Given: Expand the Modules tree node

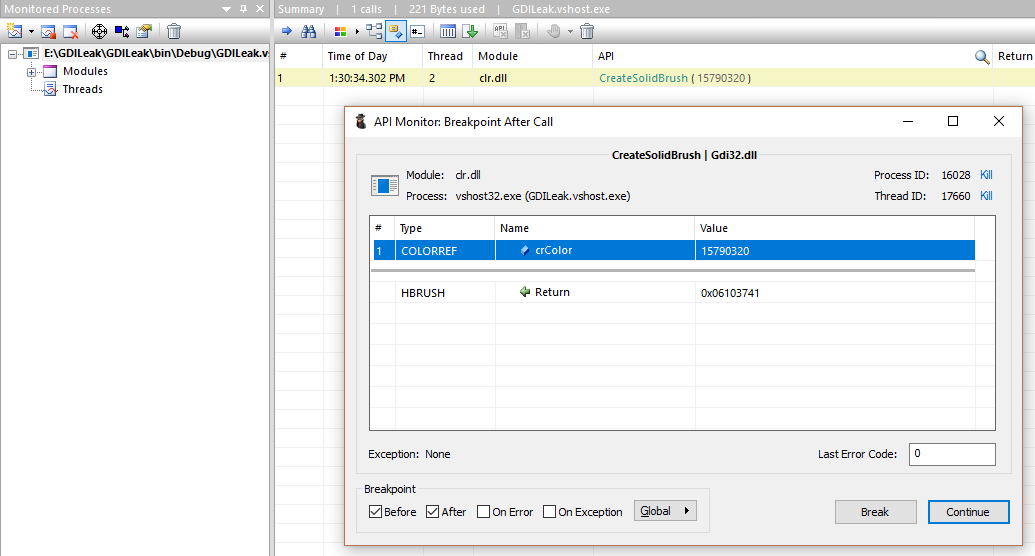Looking at the screenshot, I should pyautogui.click(x=31, y=72).
